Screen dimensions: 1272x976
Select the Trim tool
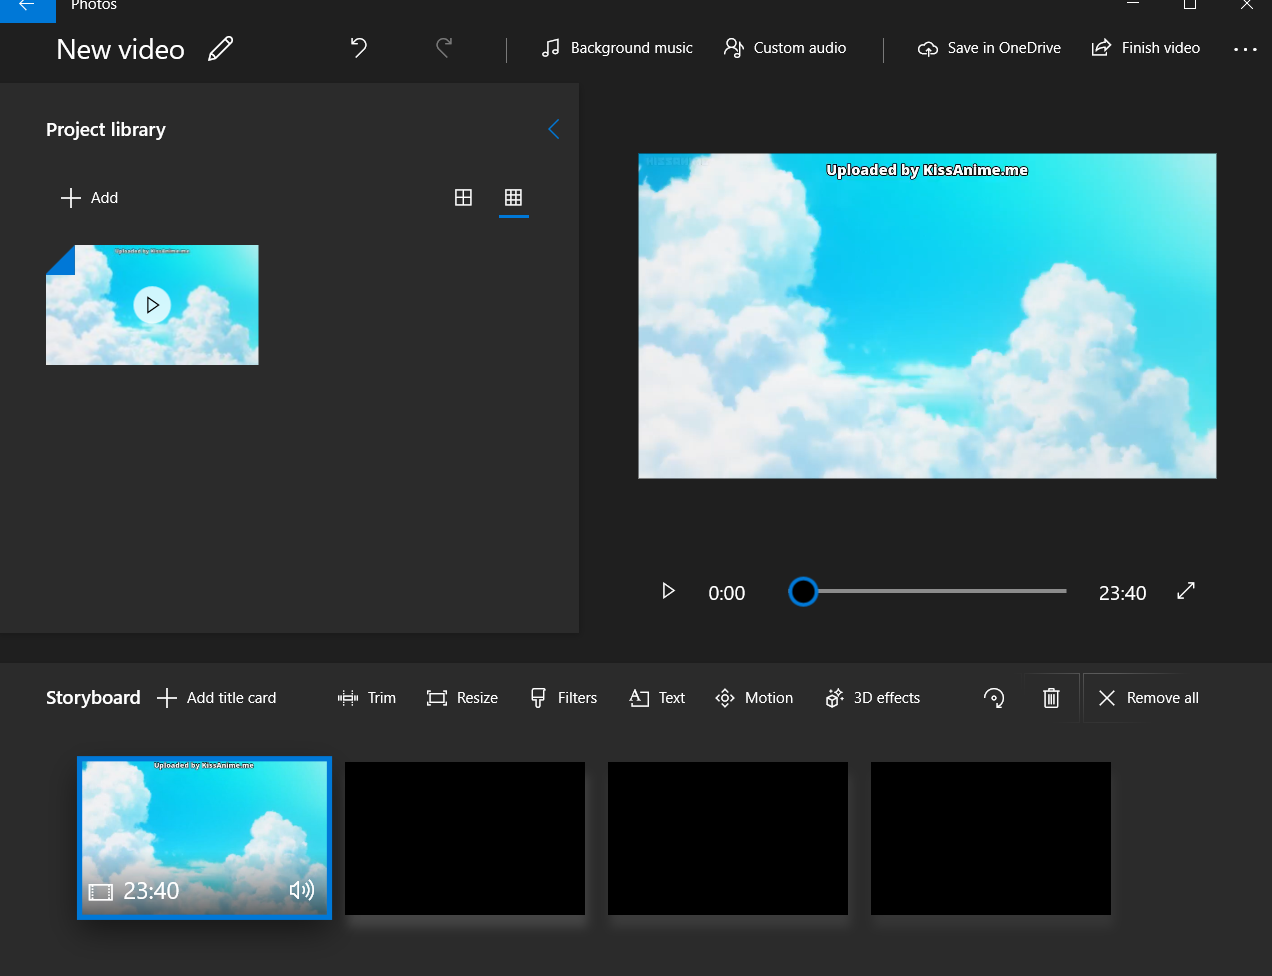click(366, 697)
